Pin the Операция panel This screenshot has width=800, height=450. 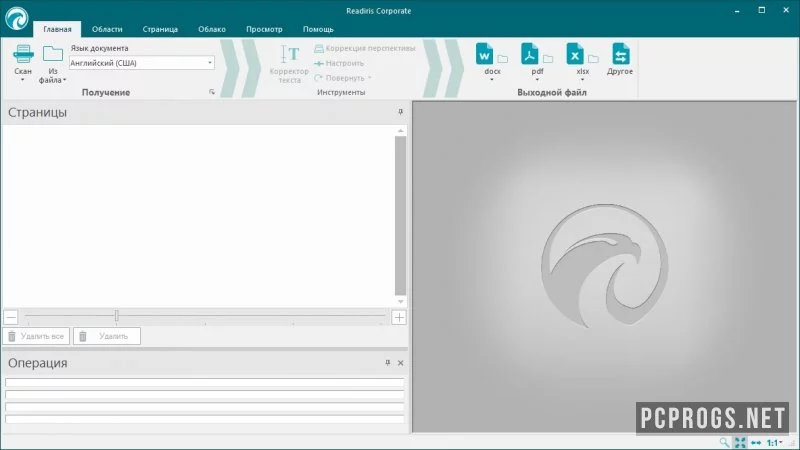click(388, 363)
